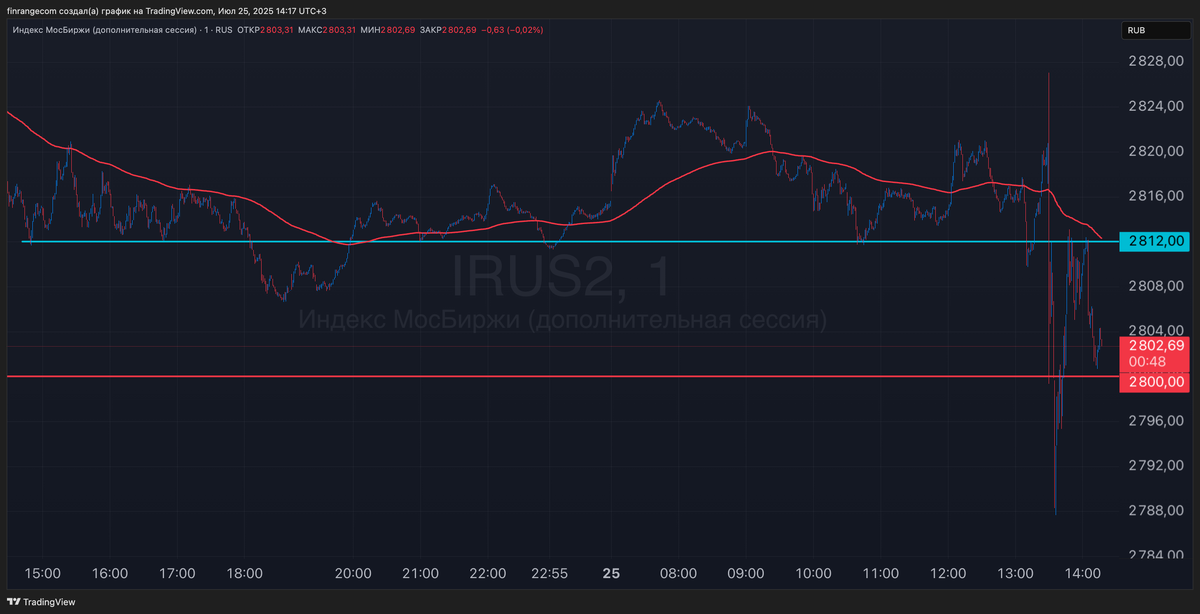Click the 17:00 time axis label

[x=177, y=574]
